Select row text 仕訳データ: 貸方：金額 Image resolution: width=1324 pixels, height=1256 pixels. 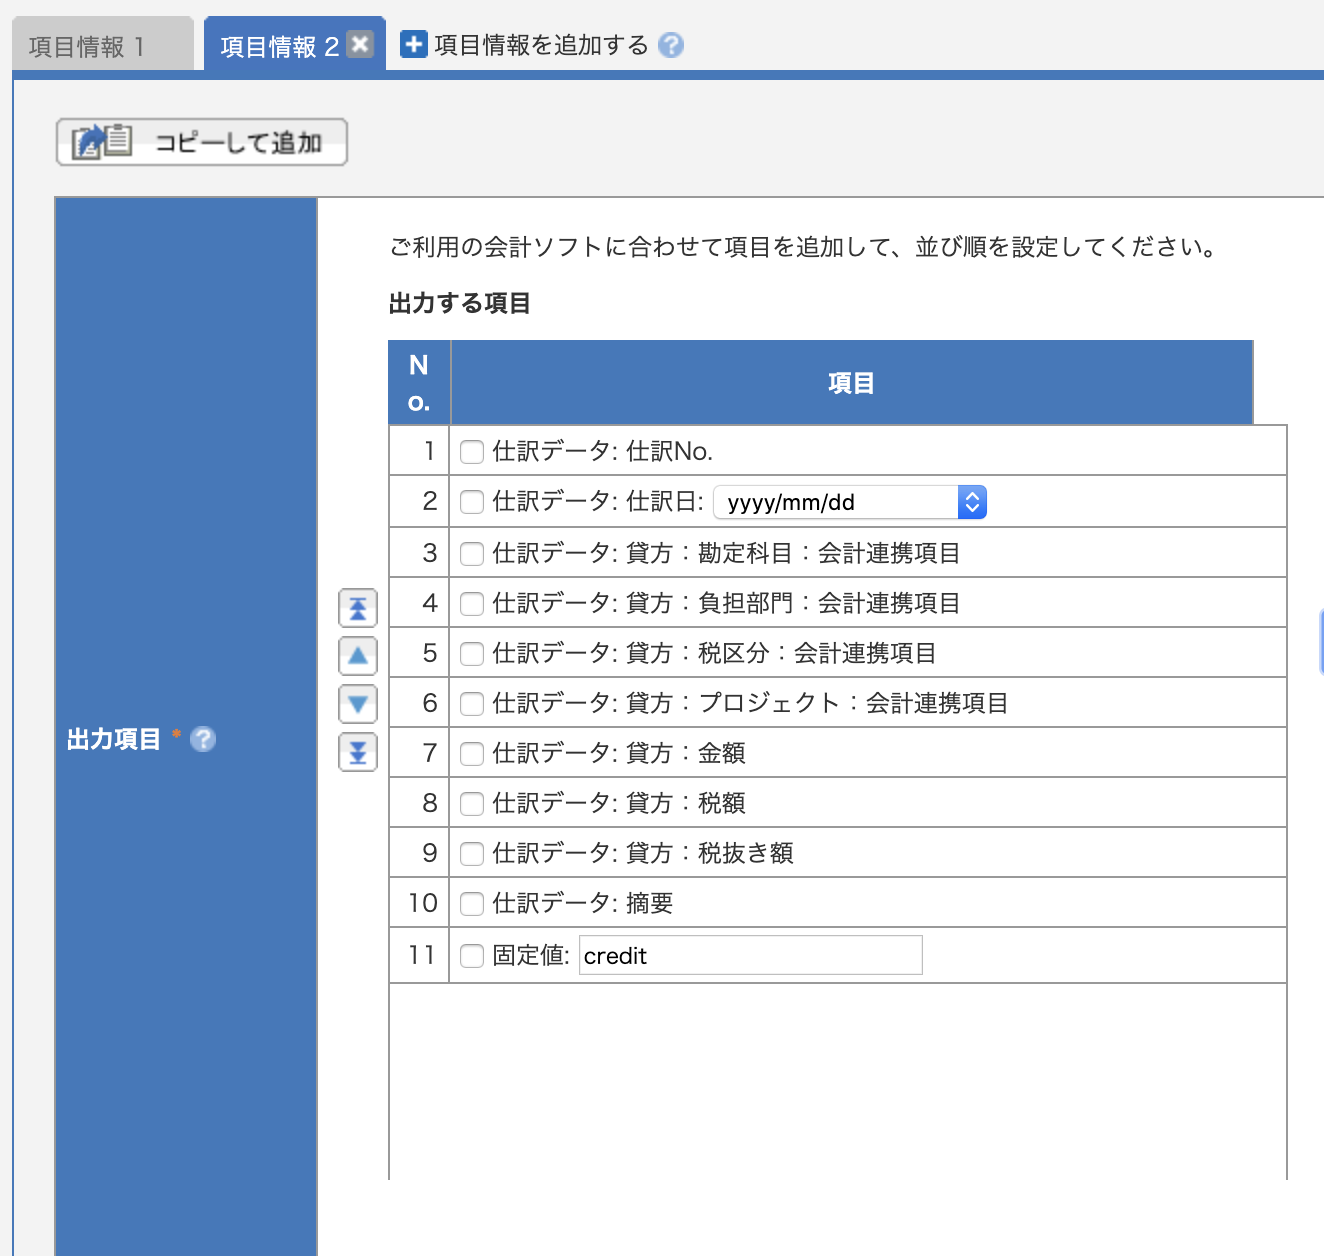click(x=619, y=753)
